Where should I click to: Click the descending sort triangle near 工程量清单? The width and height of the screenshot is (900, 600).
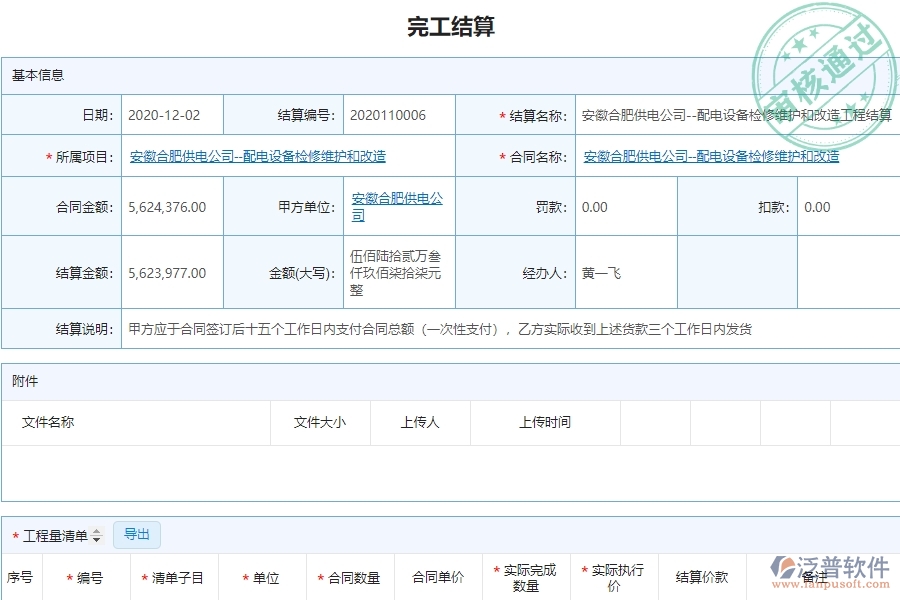click(96, 540)
